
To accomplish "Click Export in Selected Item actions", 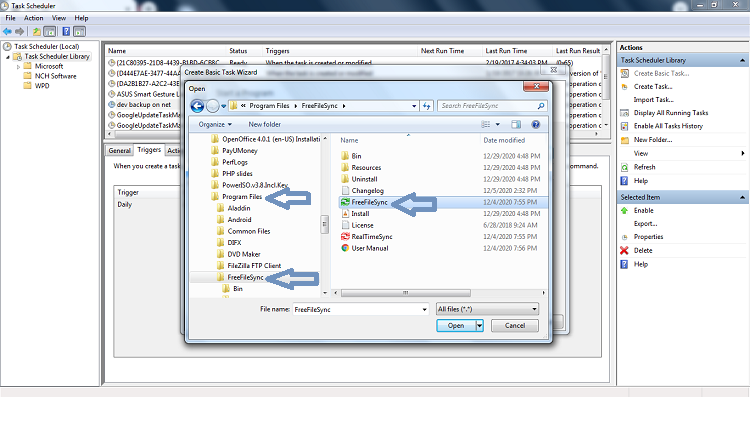I will pos(645,223).
